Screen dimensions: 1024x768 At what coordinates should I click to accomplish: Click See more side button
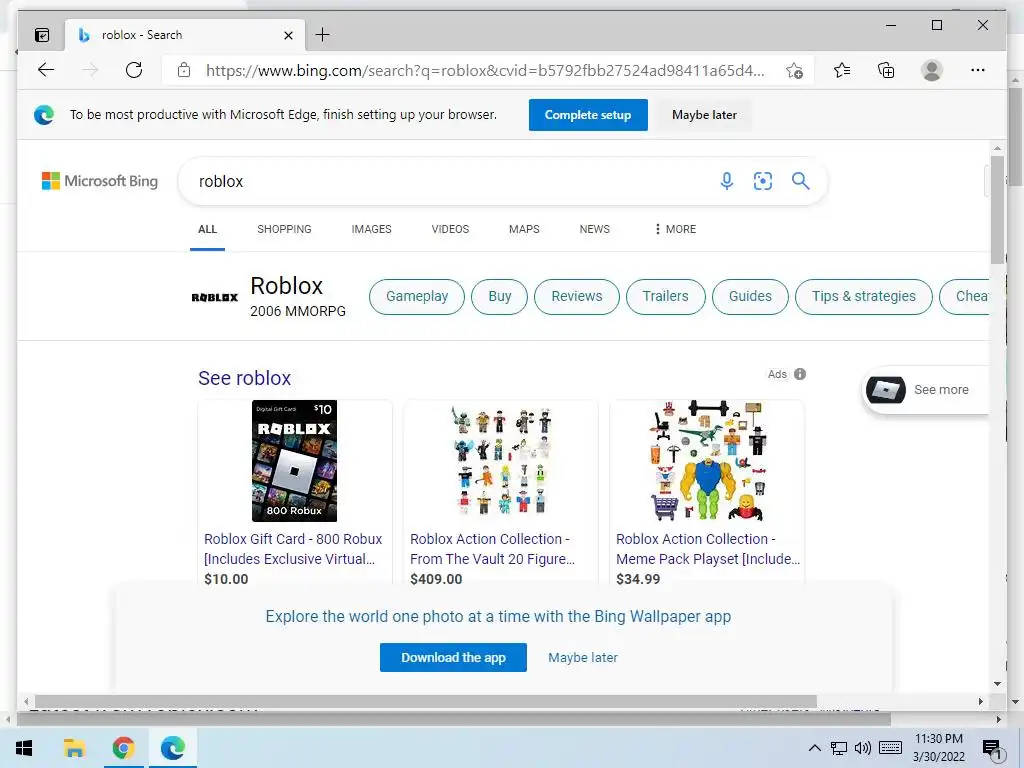click(925, 390)
